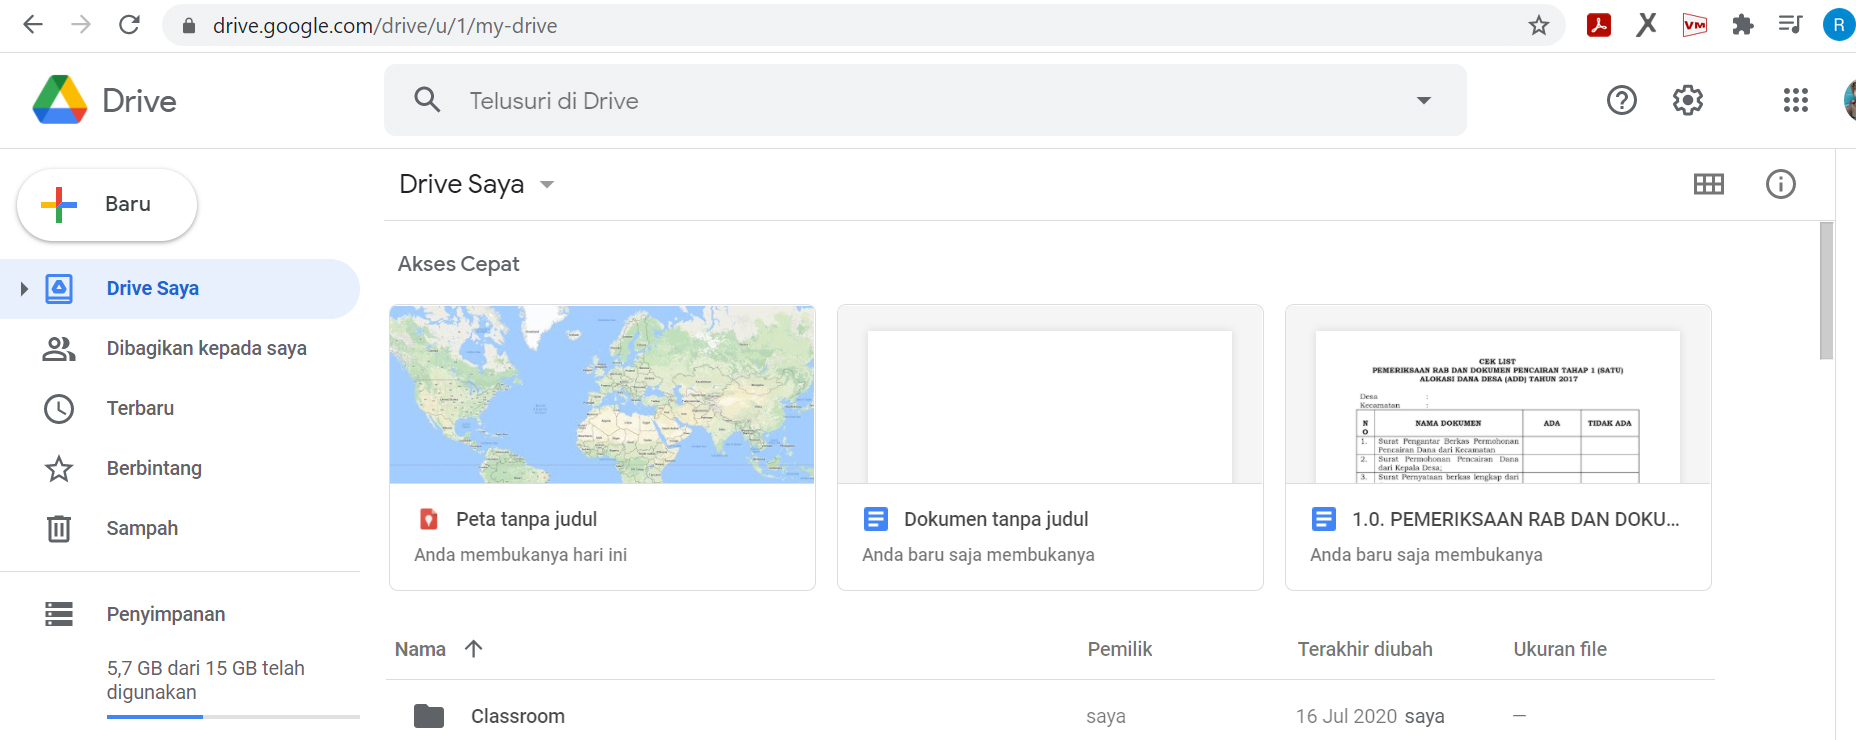Click the X extension icon
Viewport: 1856px width, 740px height.
click(1646, 24)
